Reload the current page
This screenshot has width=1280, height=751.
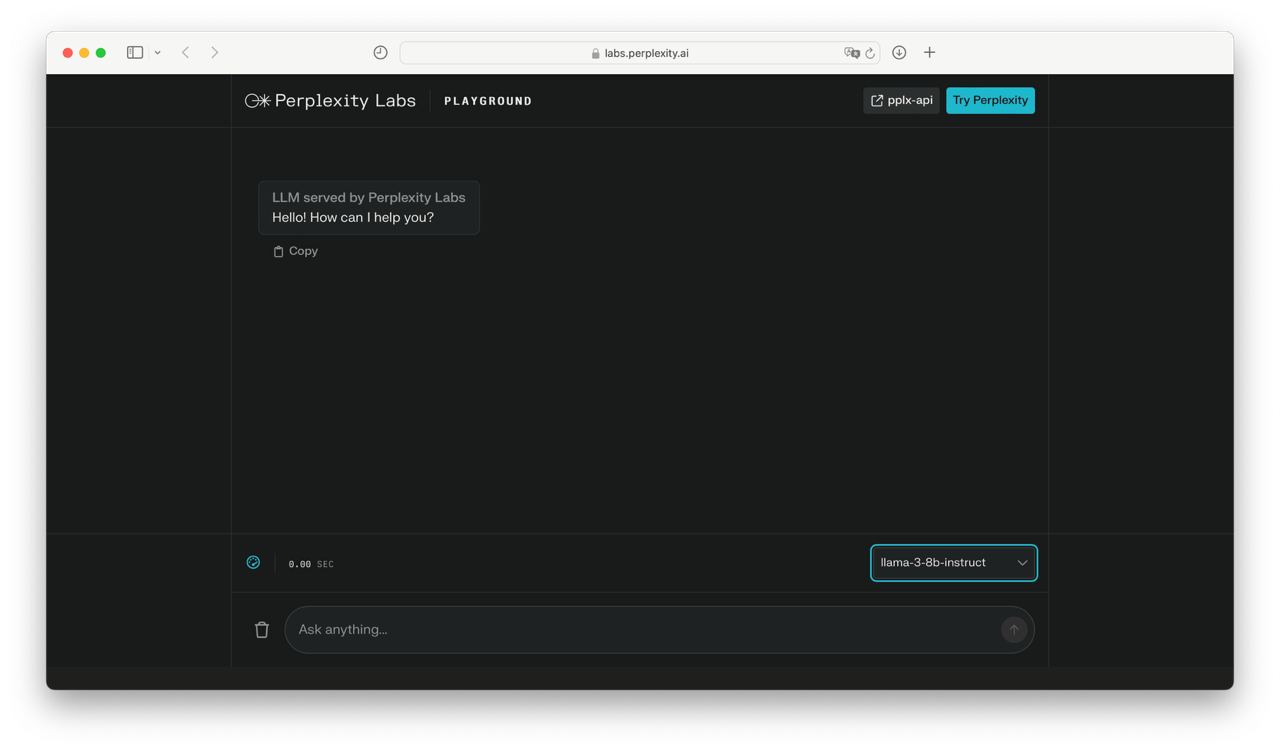click(870, 53)
